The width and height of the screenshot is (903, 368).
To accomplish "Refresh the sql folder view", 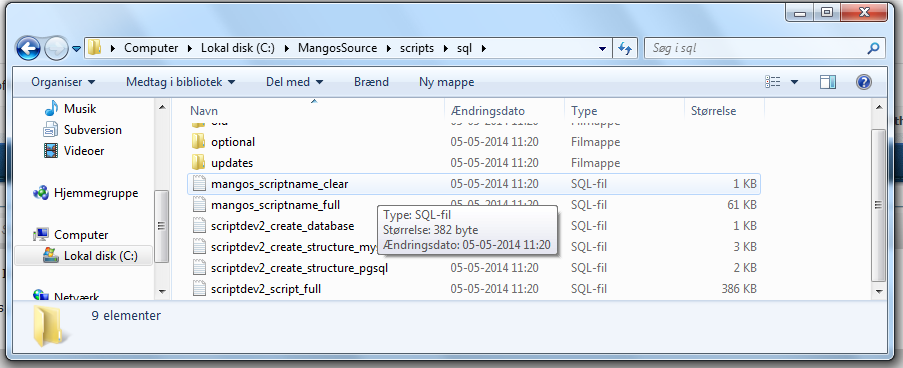I will coord(625,49).
